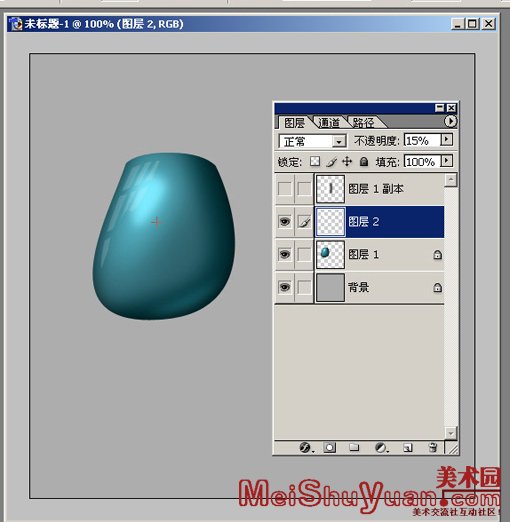Image resolution: width=510 pixels, height=522 pixels.
Task: Show 图层 1 副本 layer visibility box
Action: coord(285,189)
